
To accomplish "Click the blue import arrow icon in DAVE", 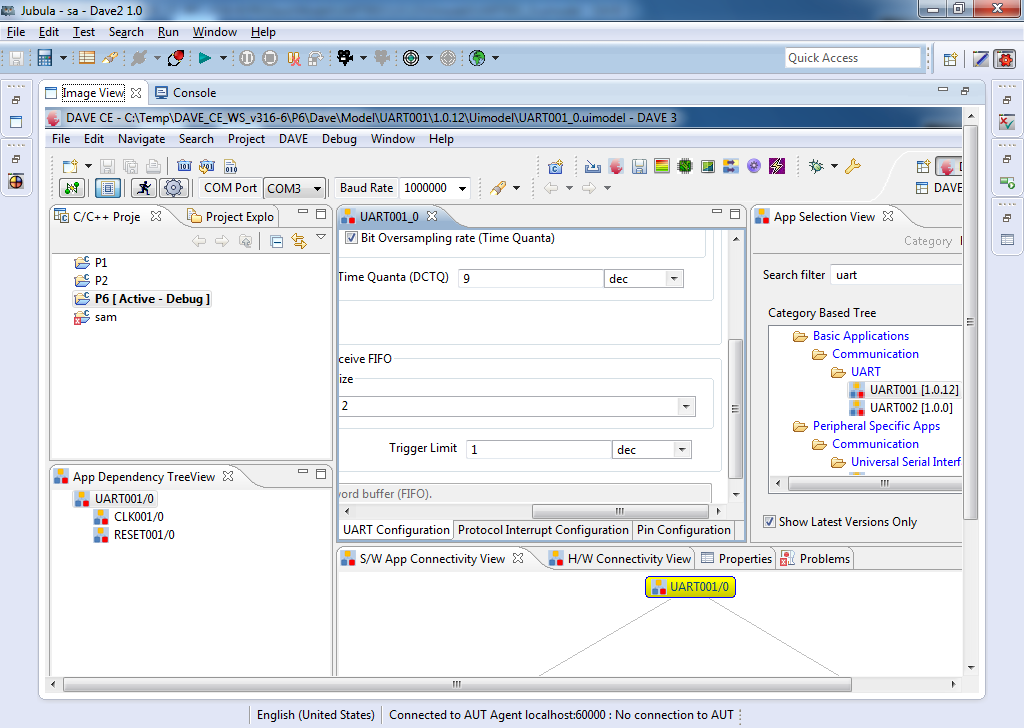I will (593, 166).
